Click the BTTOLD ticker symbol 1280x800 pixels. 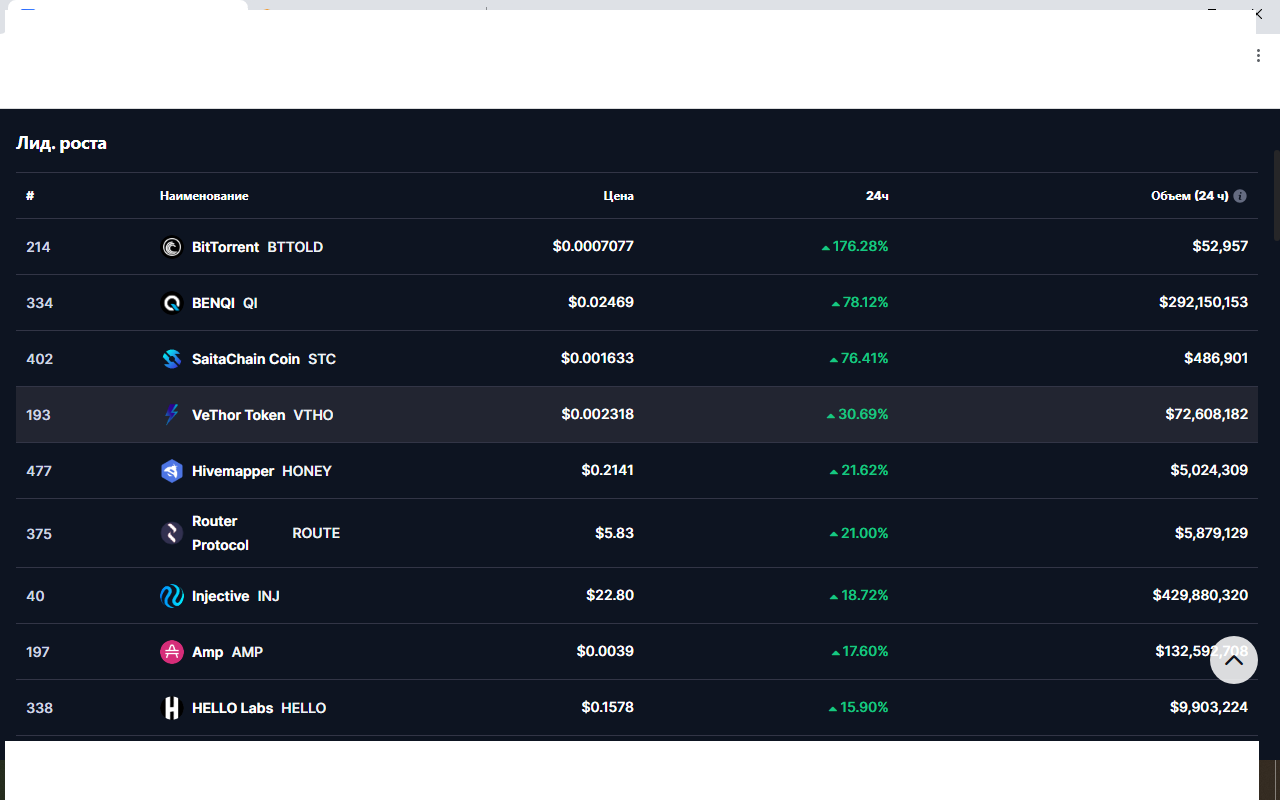[295, 247]
